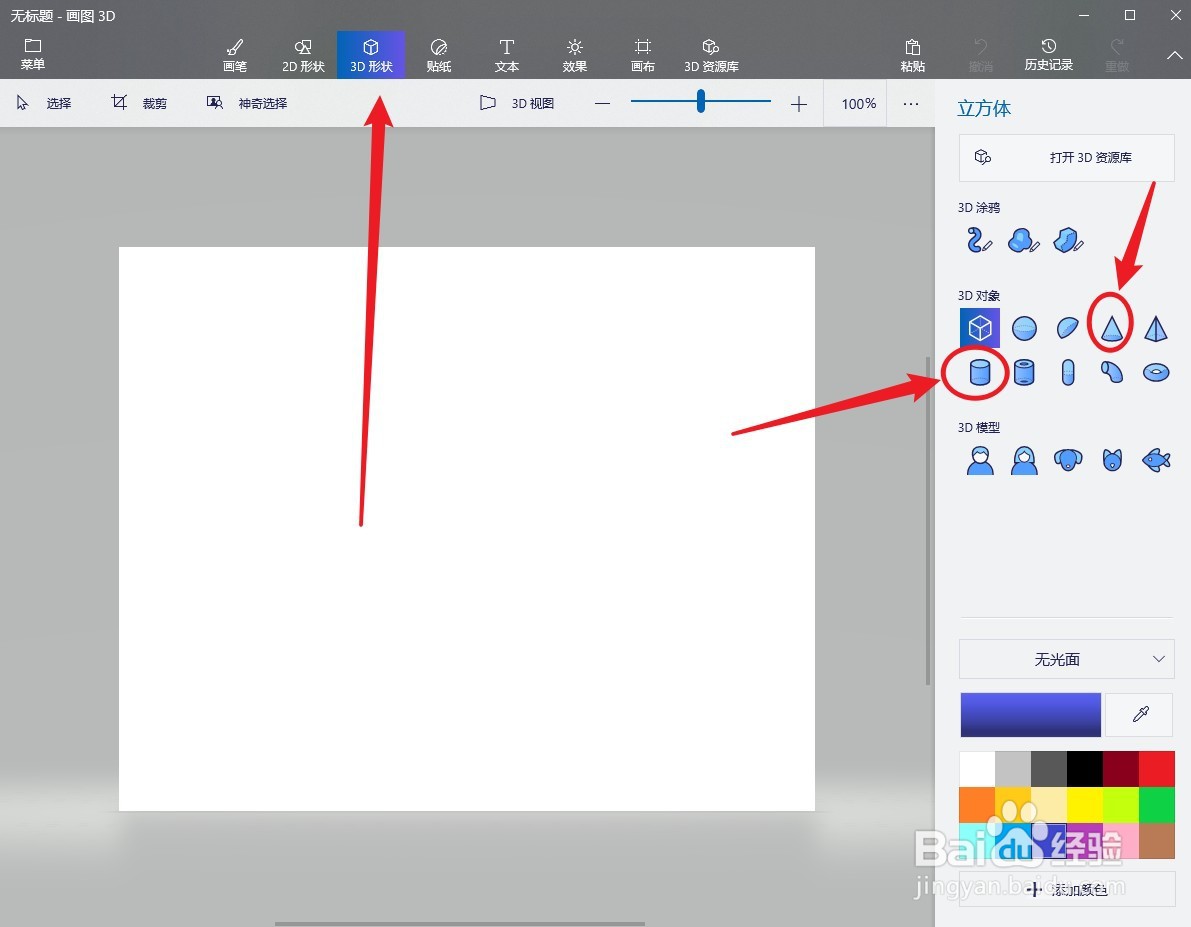
Task: Activate the 选择 select tool
Action: tap(44, 103)
